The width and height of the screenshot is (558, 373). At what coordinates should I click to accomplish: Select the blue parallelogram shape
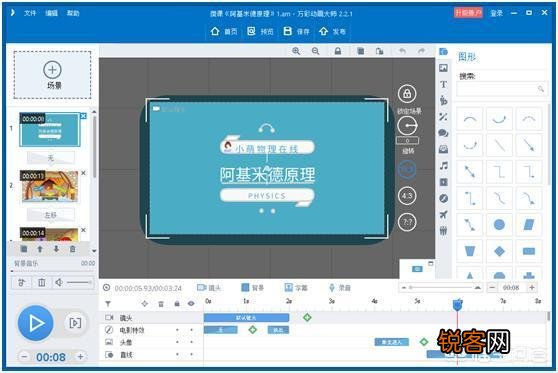[x=529, y=225]
